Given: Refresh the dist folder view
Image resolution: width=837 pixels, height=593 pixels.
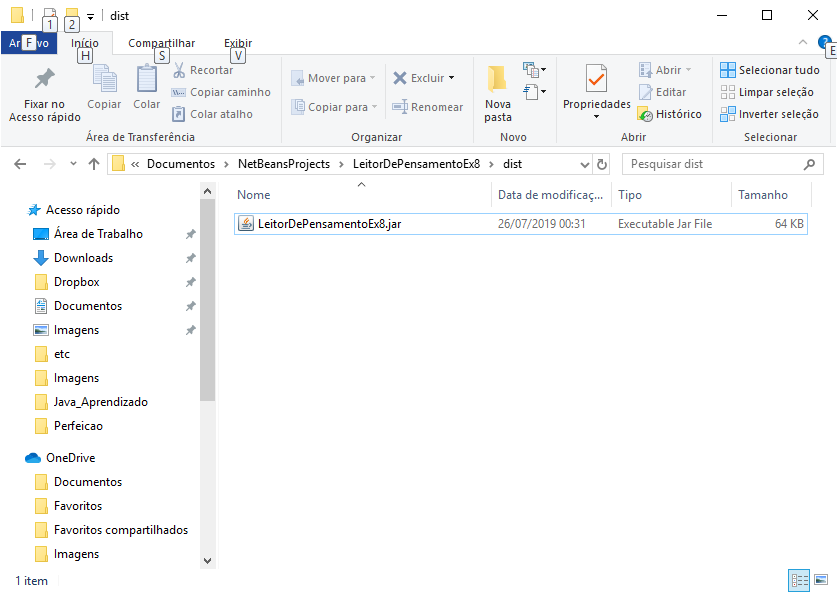Looking at the screenshot, I should [602, 164].
